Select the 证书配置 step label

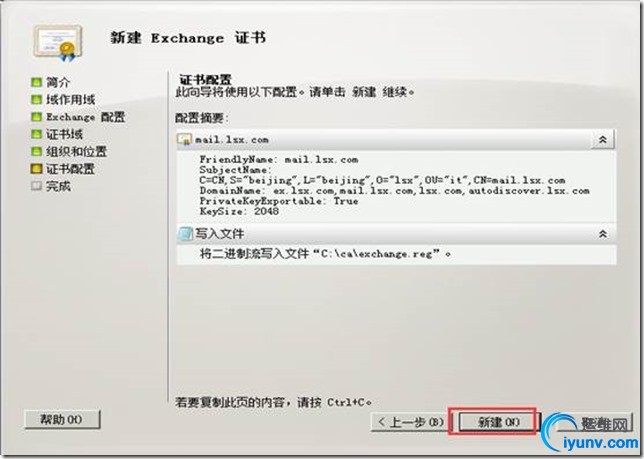click(70, 169)
